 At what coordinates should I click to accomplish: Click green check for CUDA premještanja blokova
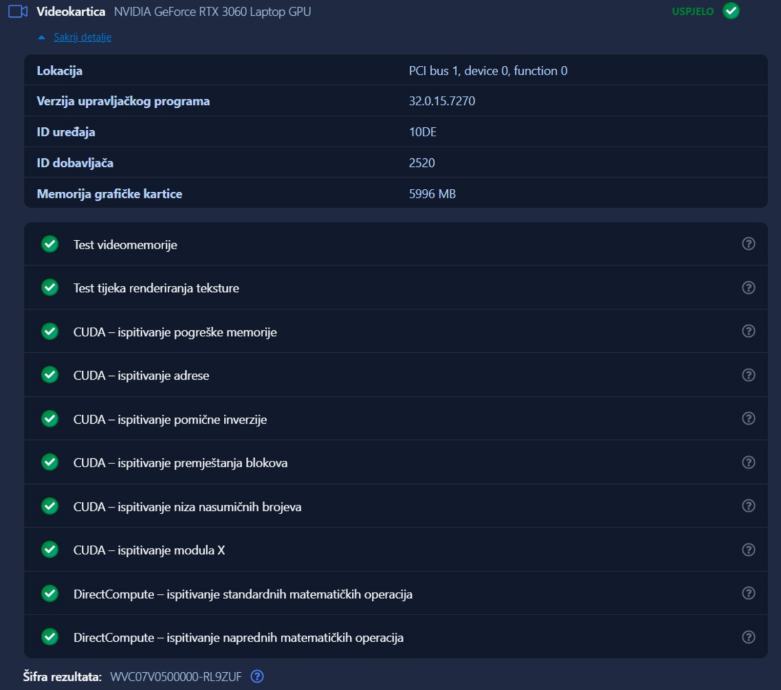point(50,462)
